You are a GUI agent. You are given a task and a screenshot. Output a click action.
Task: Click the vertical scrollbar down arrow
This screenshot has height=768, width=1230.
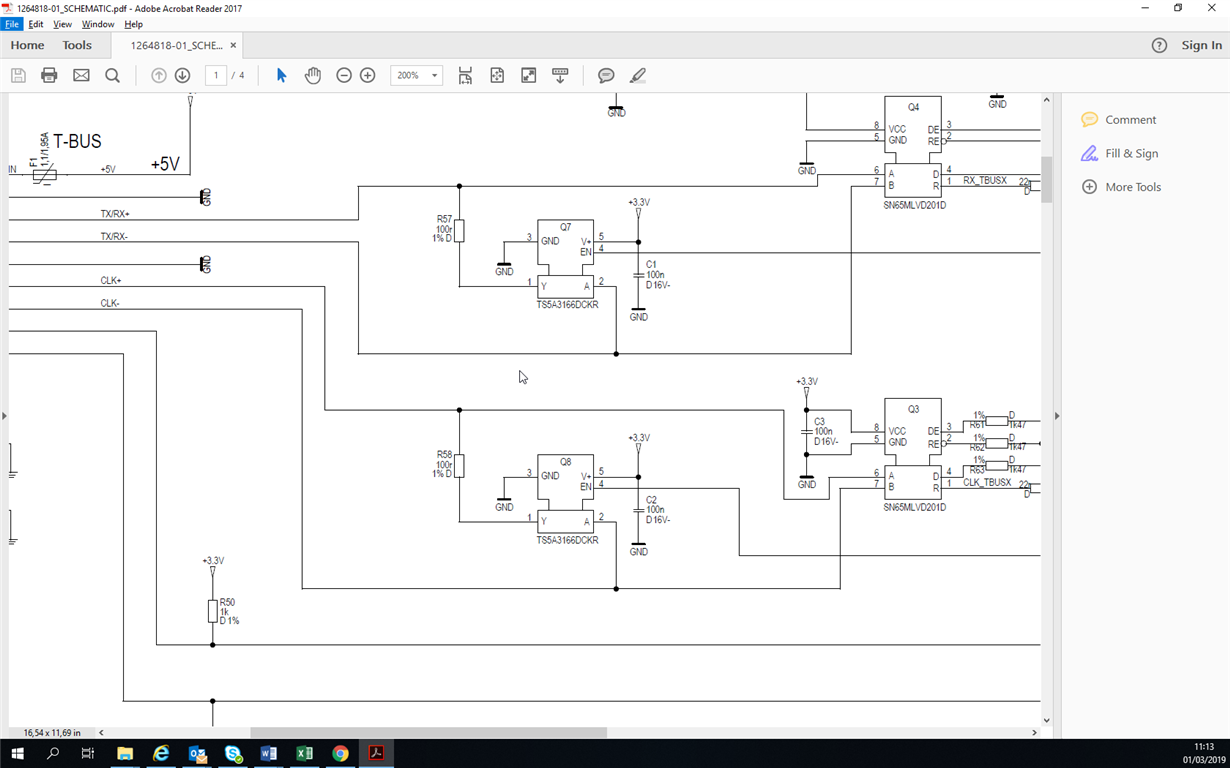(x=1047, y=720)
